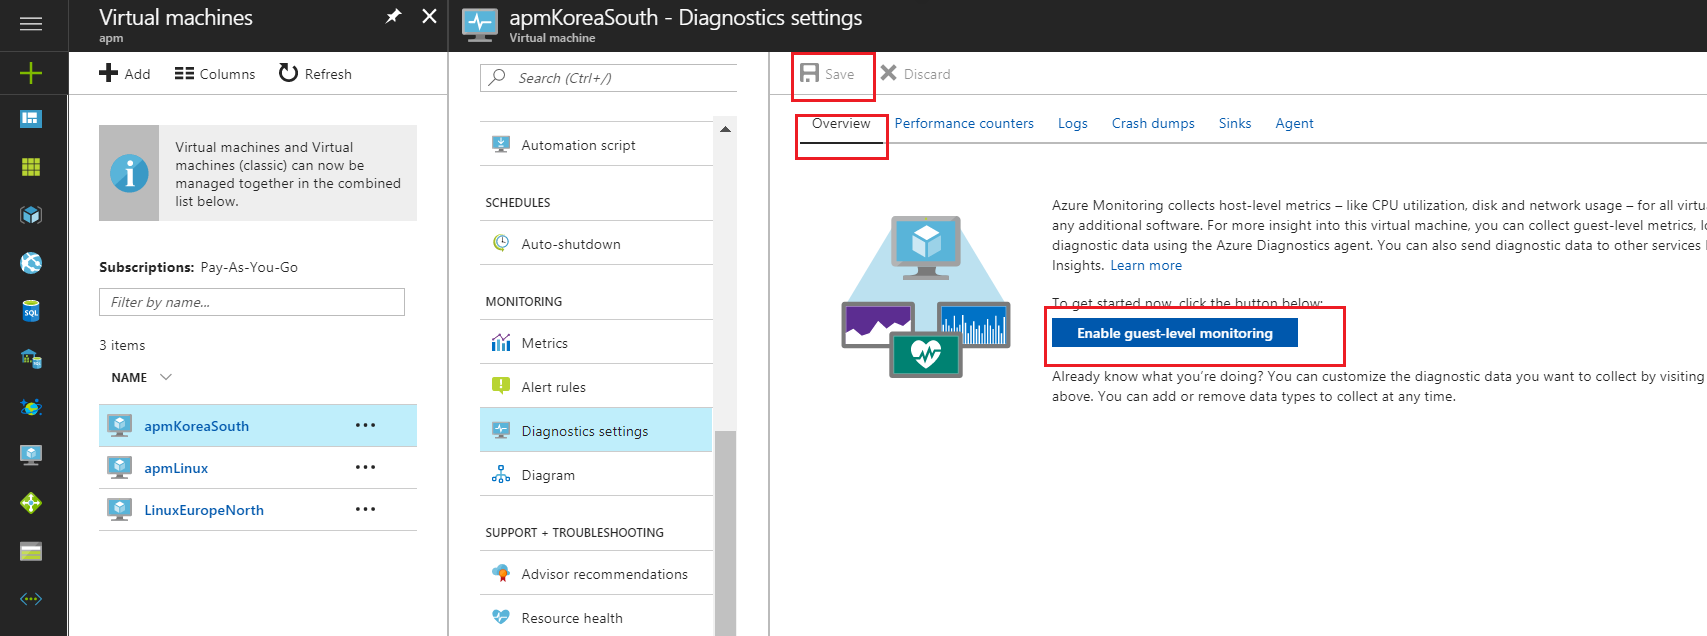Open Diagram menu item
The image size is (1707, 636).
point(596,475)
